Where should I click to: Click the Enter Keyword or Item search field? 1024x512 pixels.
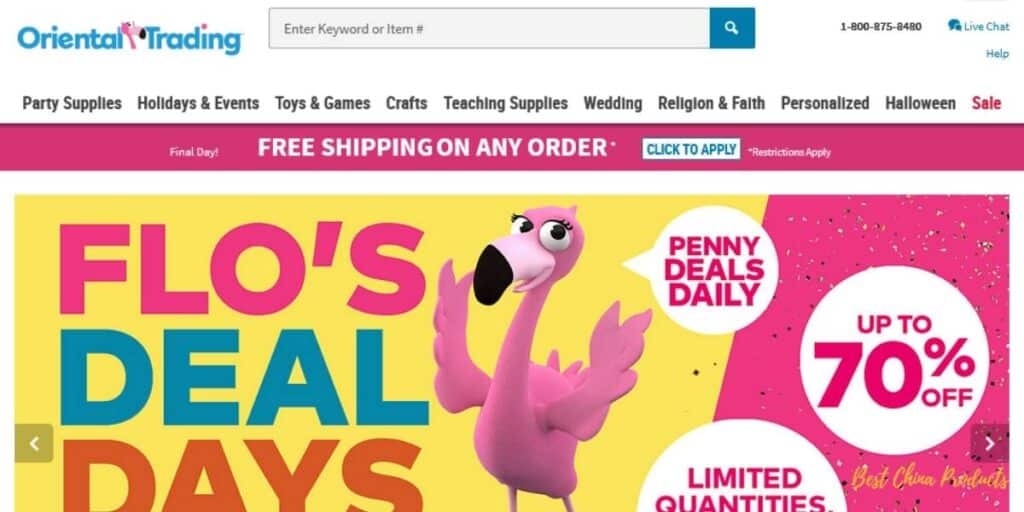click(489, 28)
